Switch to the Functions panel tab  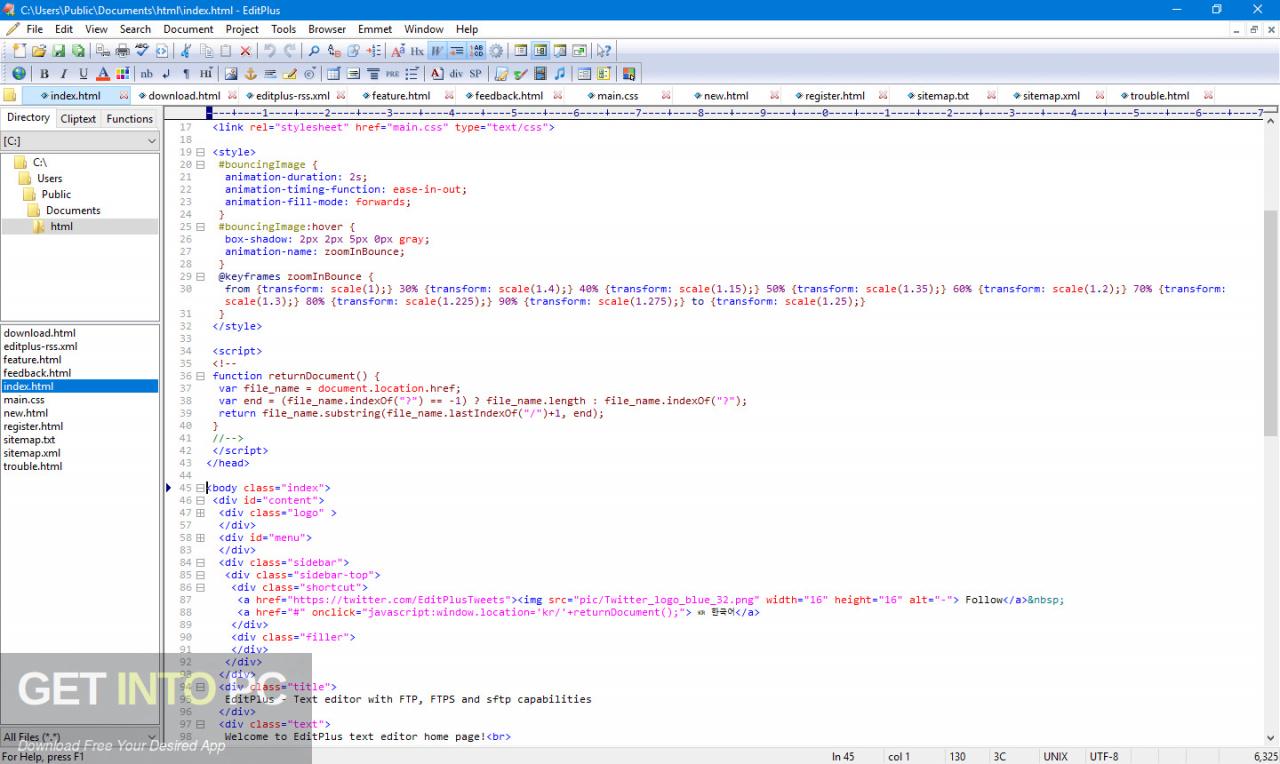tap(130, 118)
